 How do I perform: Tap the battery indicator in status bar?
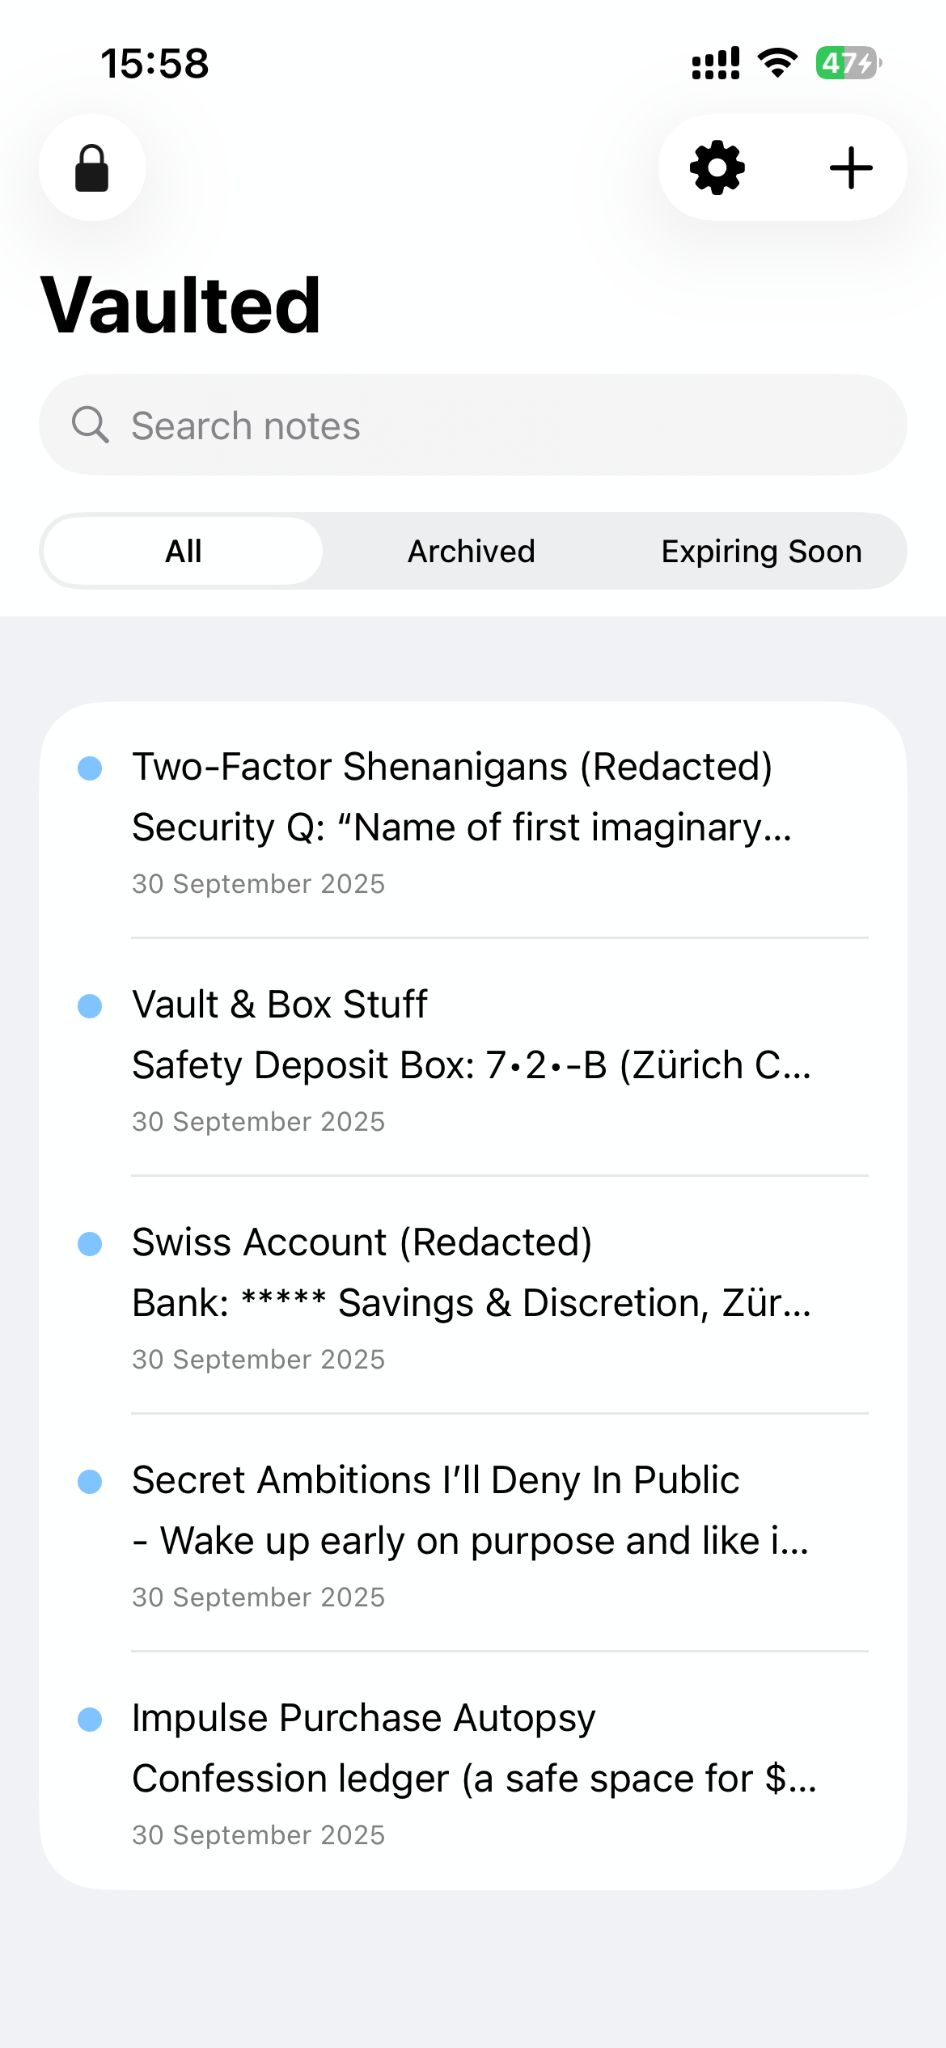848,63
